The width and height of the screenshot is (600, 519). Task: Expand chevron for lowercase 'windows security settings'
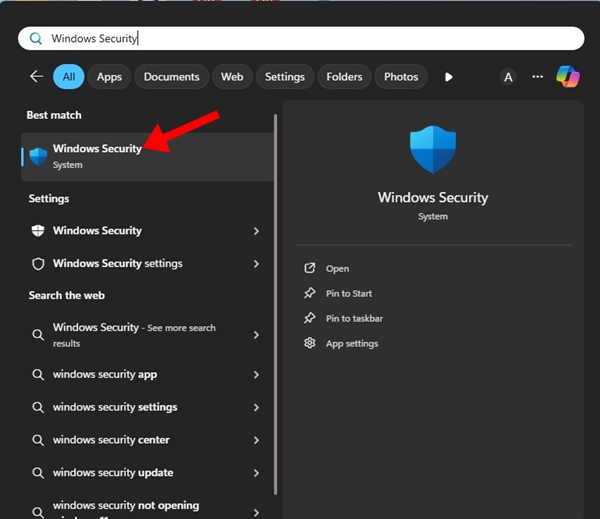(256, 407)
